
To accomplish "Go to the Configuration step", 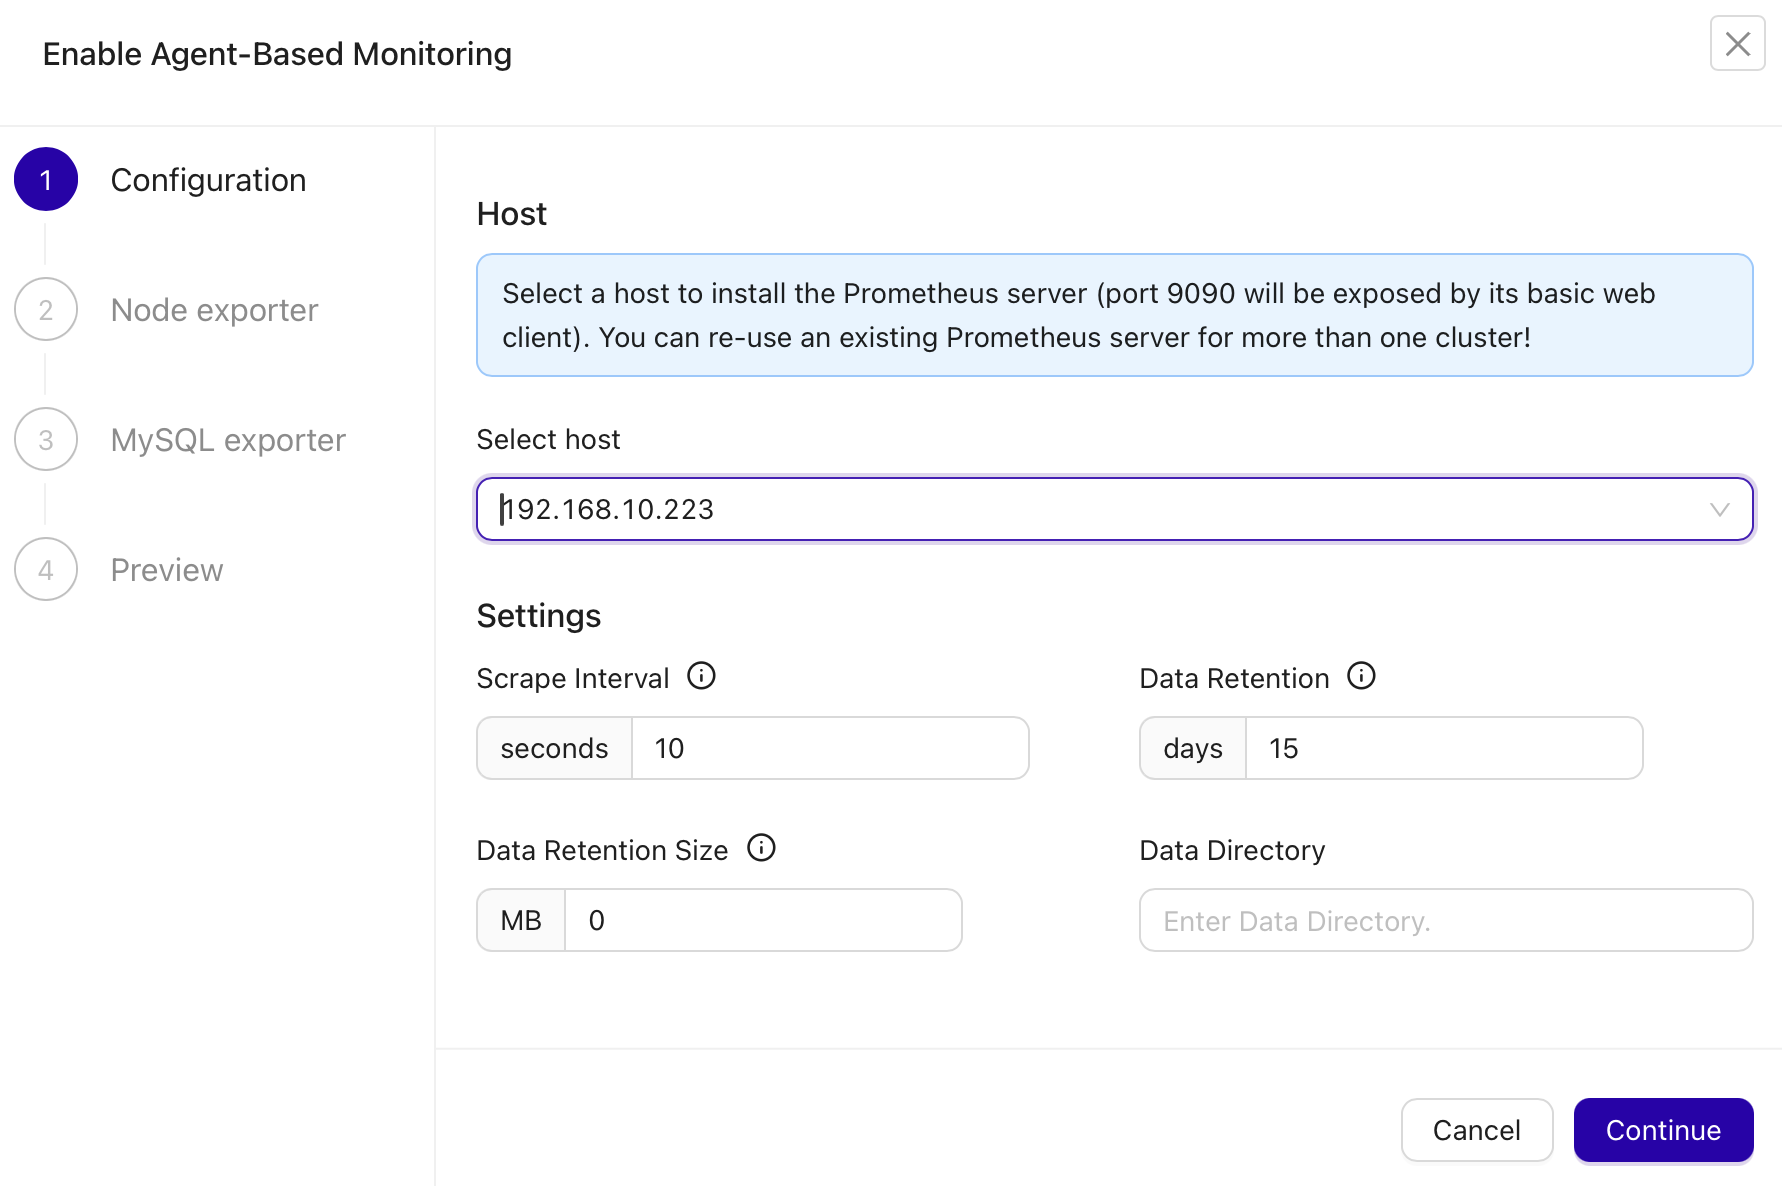I will [x=208, y=180].
